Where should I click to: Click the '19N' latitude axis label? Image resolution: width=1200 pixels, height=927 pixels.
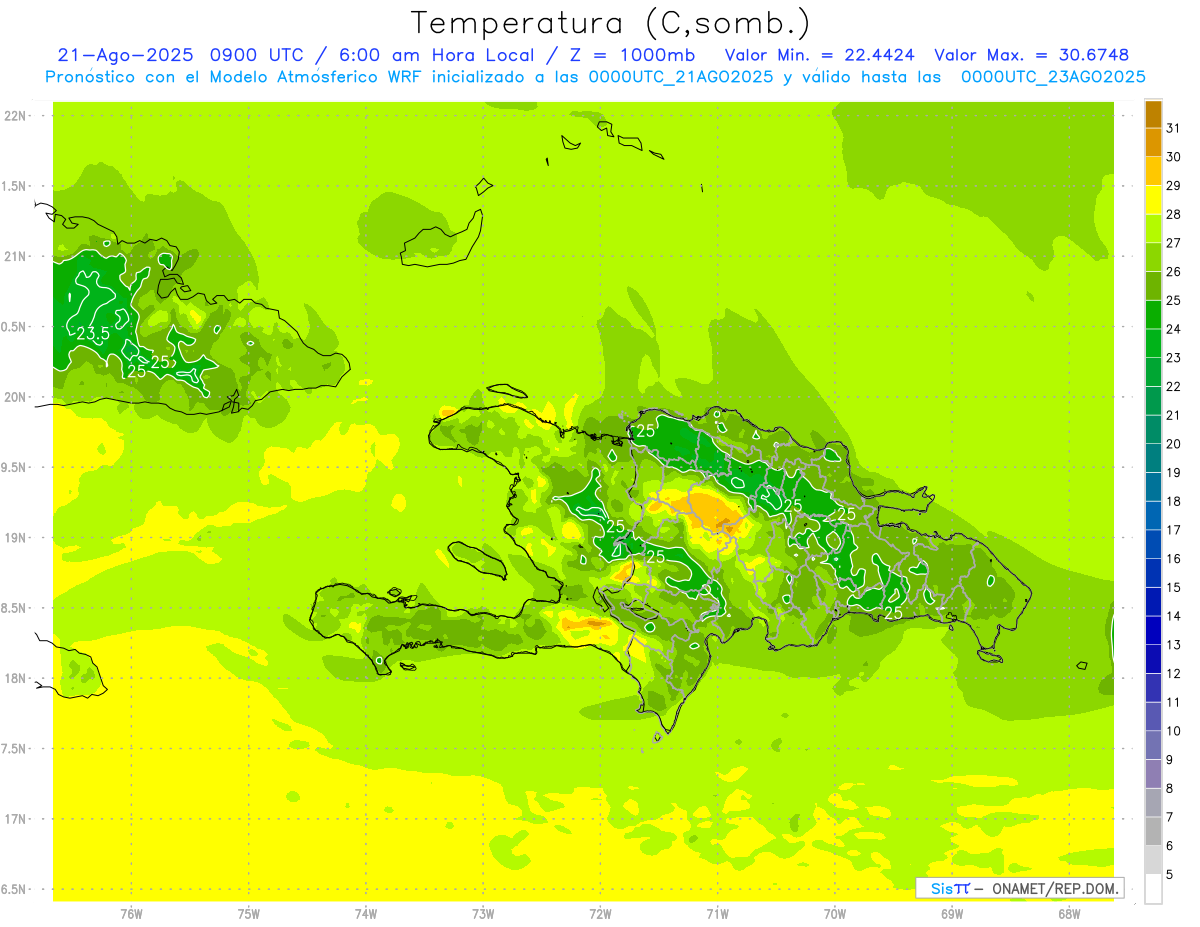point(17,538)
